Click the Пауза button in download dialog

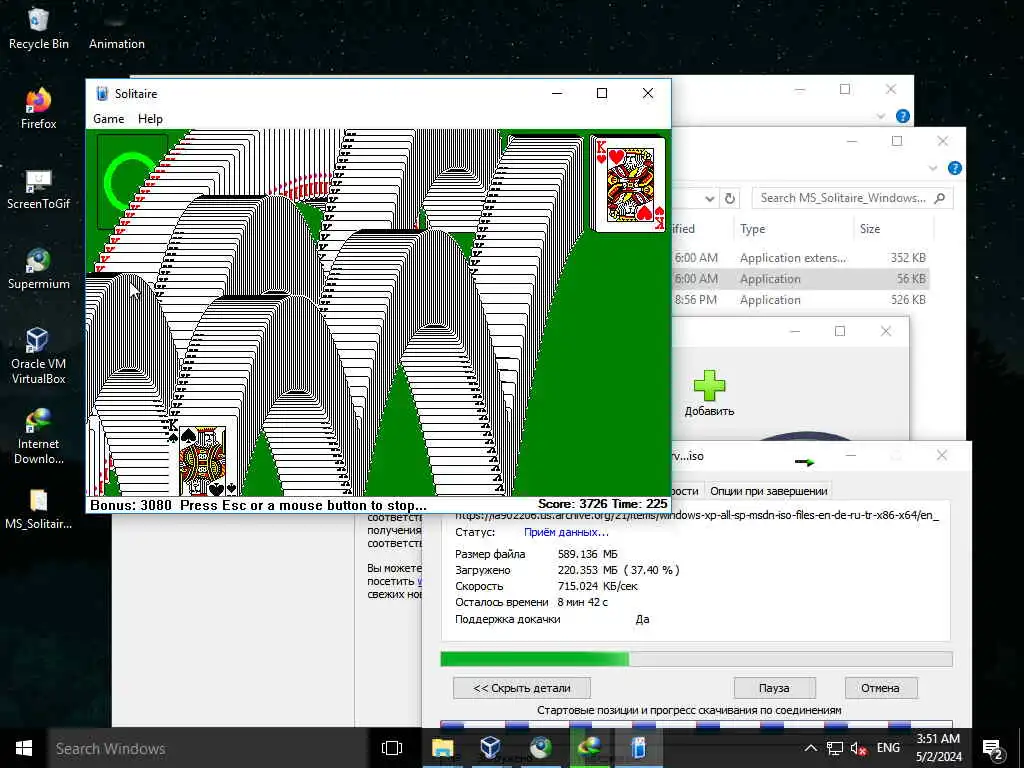click(775, 688)
